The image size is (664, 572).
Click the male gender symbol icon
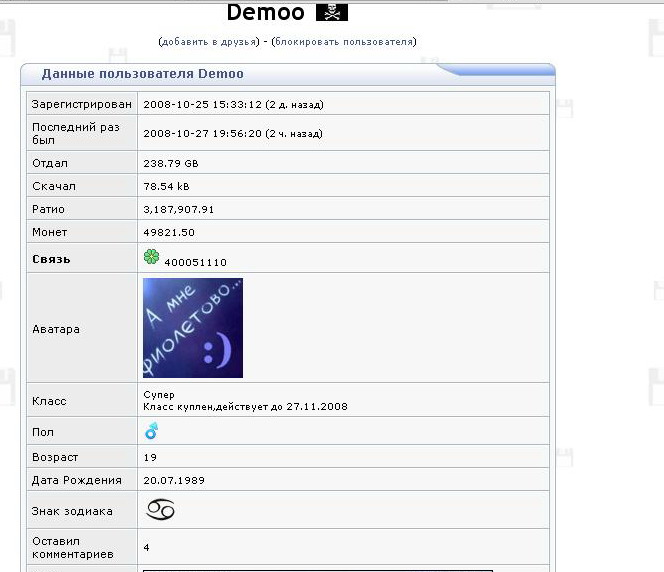click(152, 431)
